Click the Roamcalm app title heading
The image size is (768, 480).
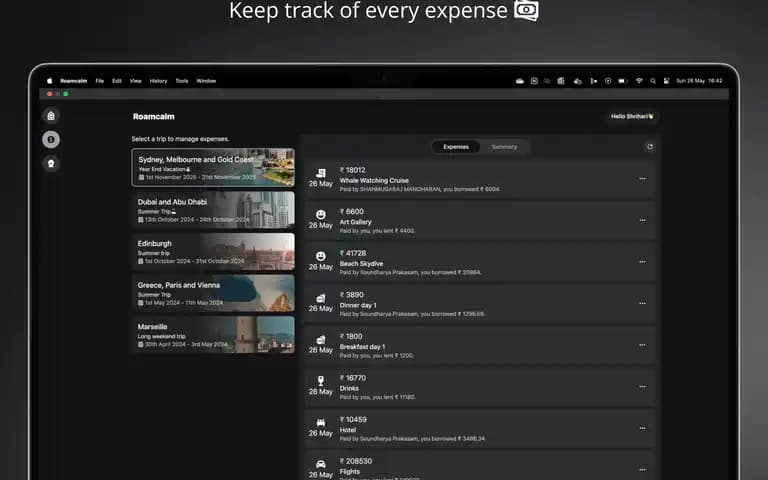click(154, 117)
